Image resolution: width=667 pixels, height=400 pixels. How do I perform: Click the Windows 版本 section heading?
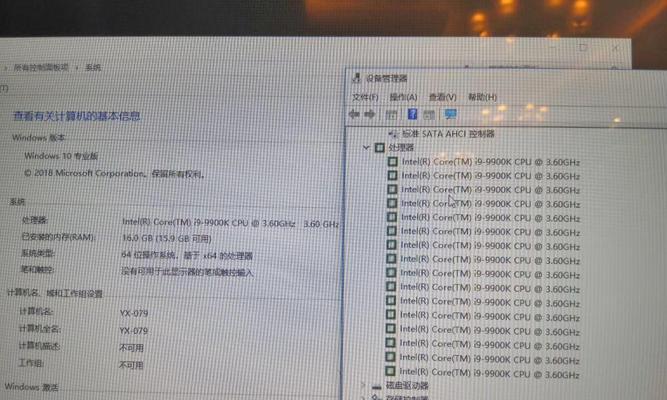38,138
